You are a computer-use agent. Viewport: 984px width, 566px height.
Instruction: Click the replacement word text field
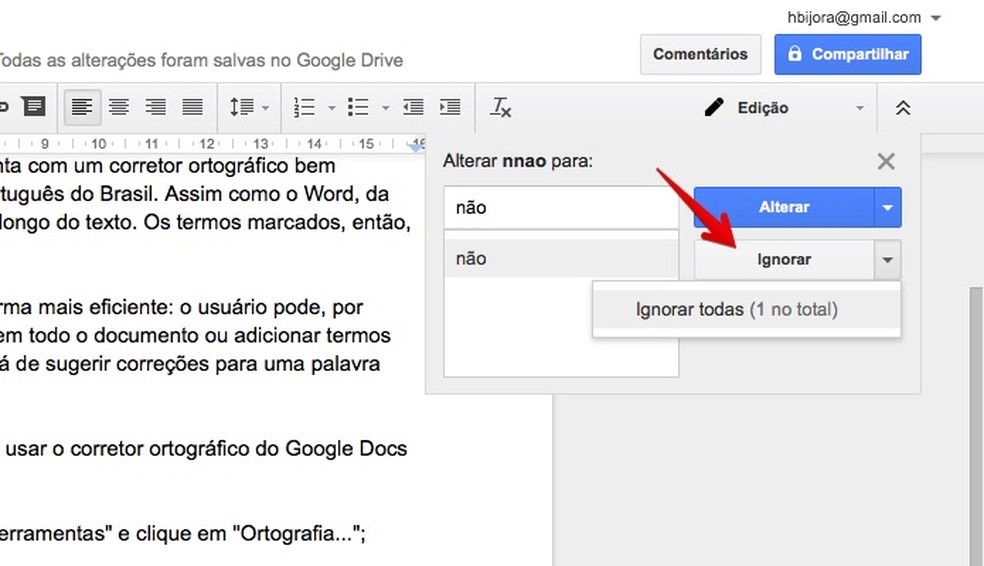(x=560, y=208)
